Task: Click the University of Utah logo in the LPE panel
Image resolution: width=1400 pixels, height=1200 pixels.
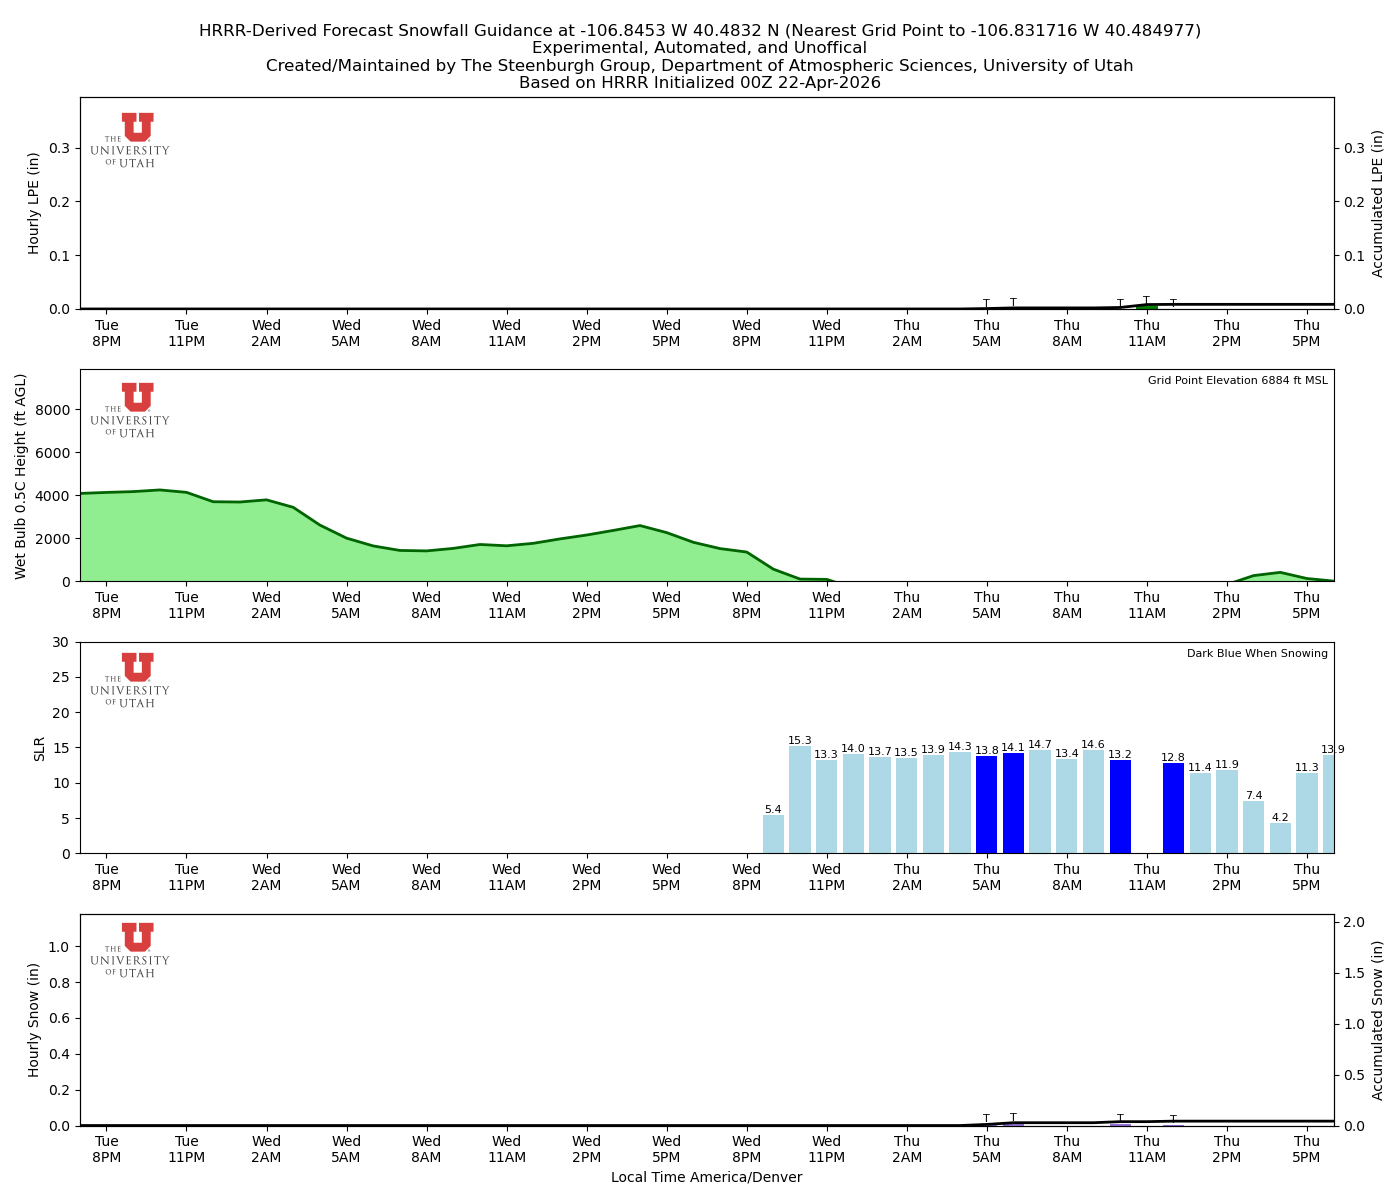Action: click(x=132, y=138)
